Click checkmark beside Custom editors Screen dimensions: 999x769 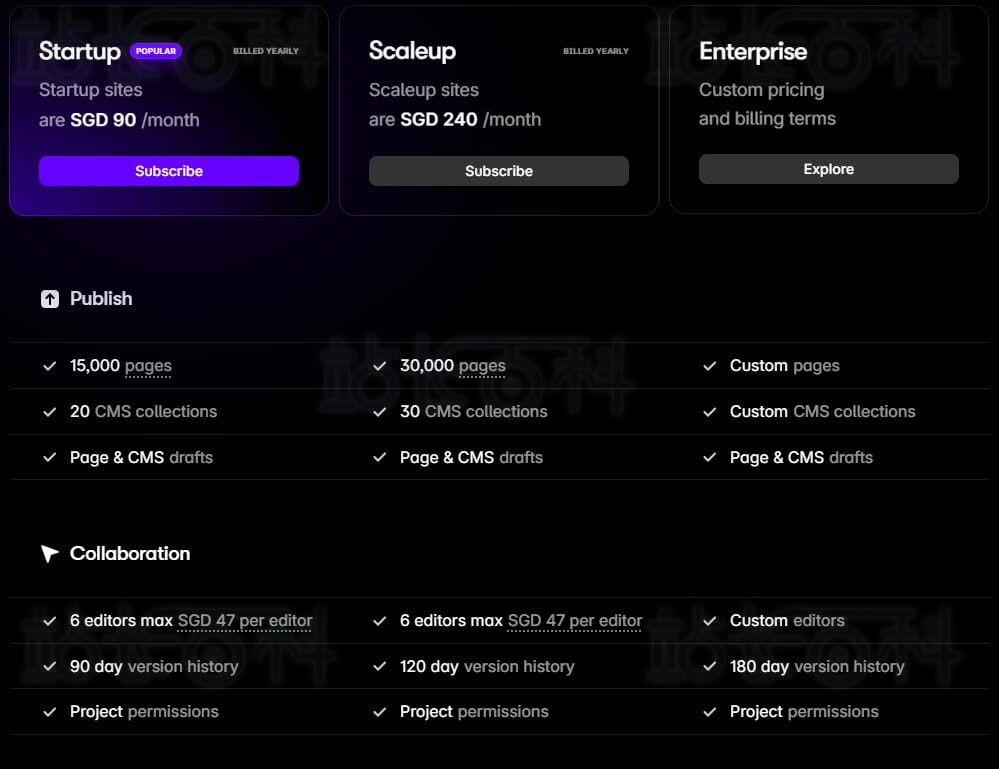pos(710,621)
